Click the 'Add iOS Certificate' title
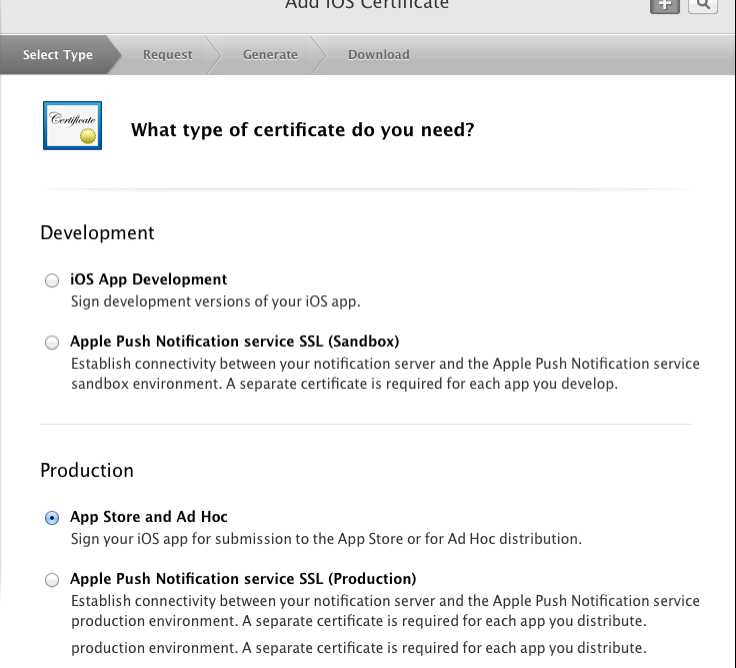The width and height of the screenshot is (736, 668). 367,5
